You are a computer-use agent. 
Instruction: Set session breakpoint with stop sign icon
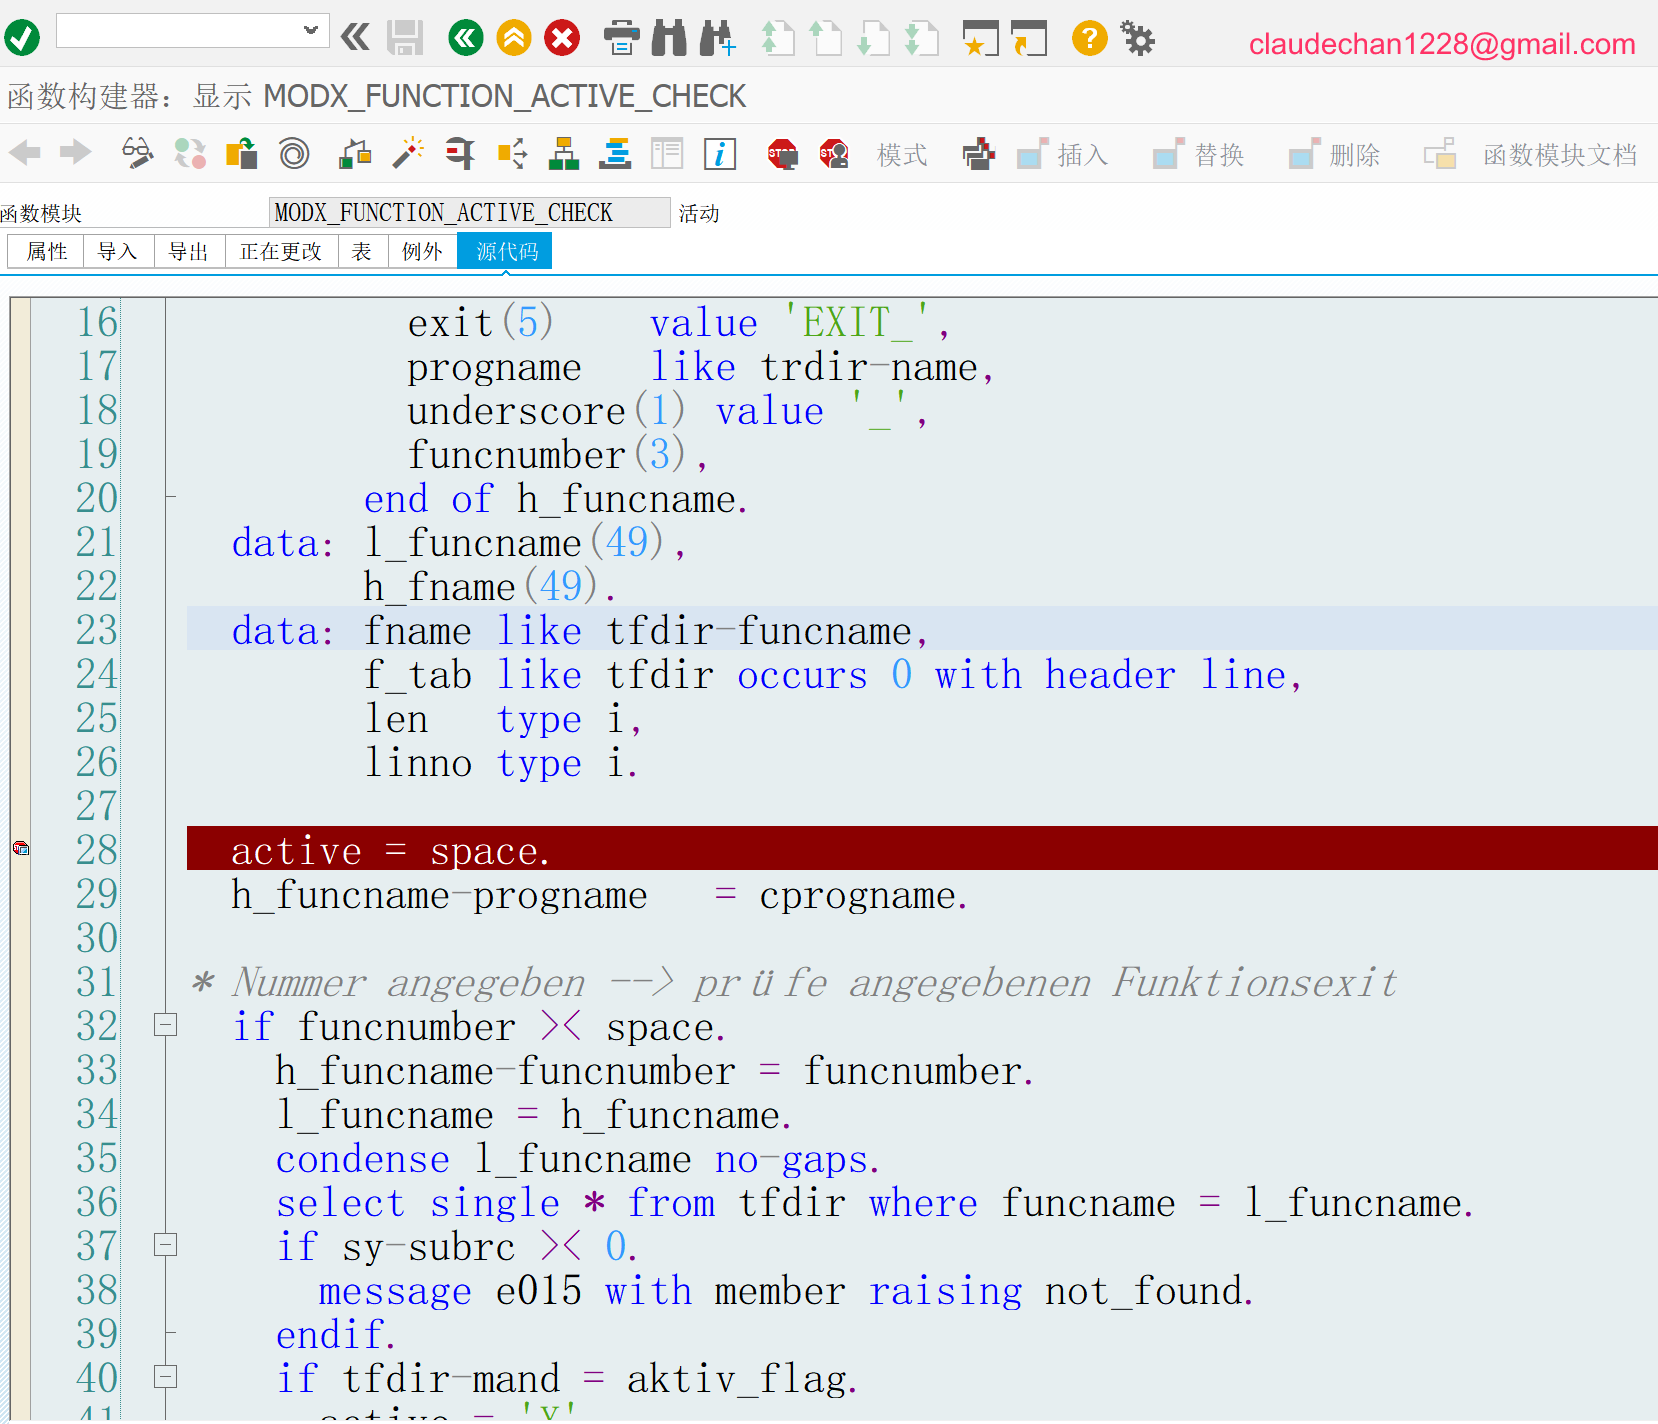coord(782,154)
